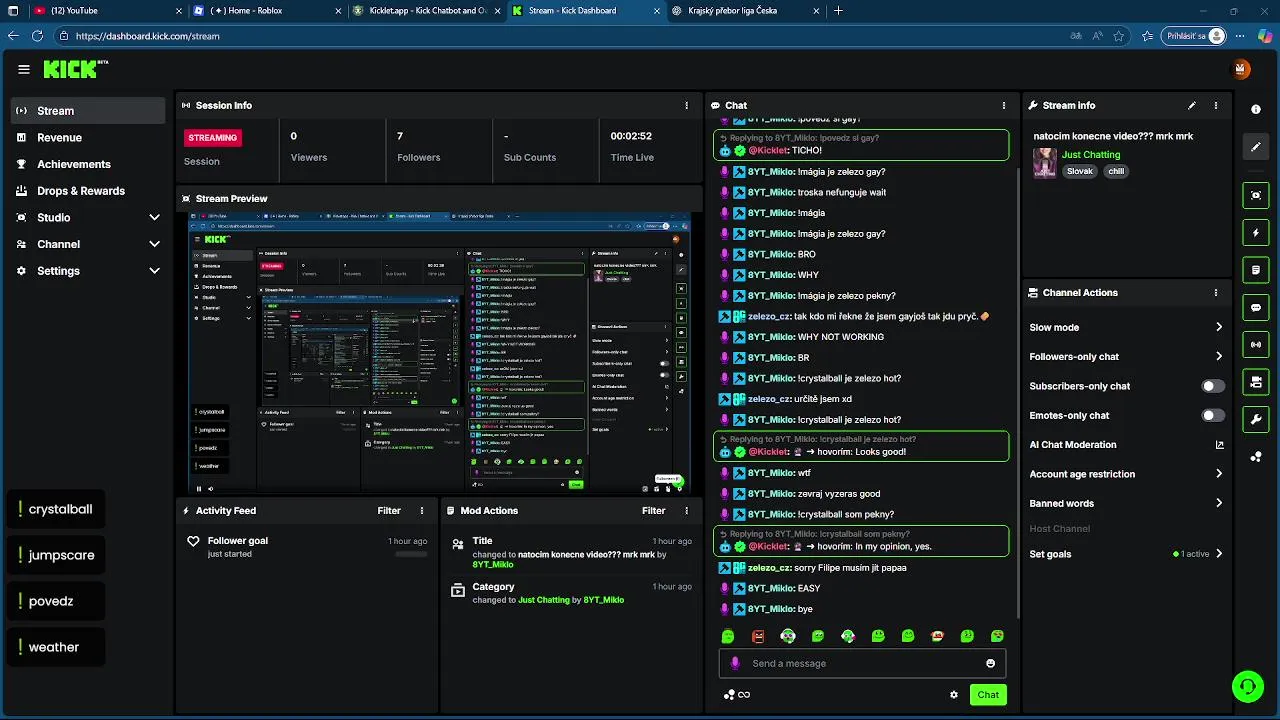
Task: Click Just Chatting category link in Stream info
Action: pyautogui.click(x=1091, y=155)
